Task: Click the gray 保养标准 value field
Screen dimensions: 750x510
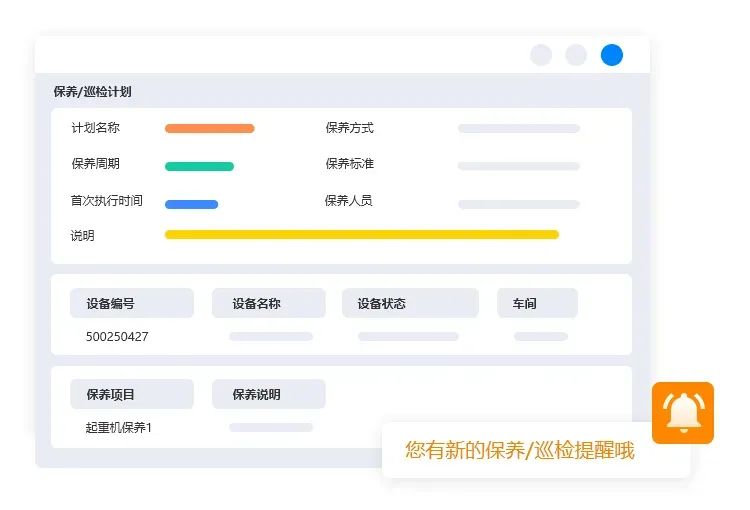Action: coord(519,166)
